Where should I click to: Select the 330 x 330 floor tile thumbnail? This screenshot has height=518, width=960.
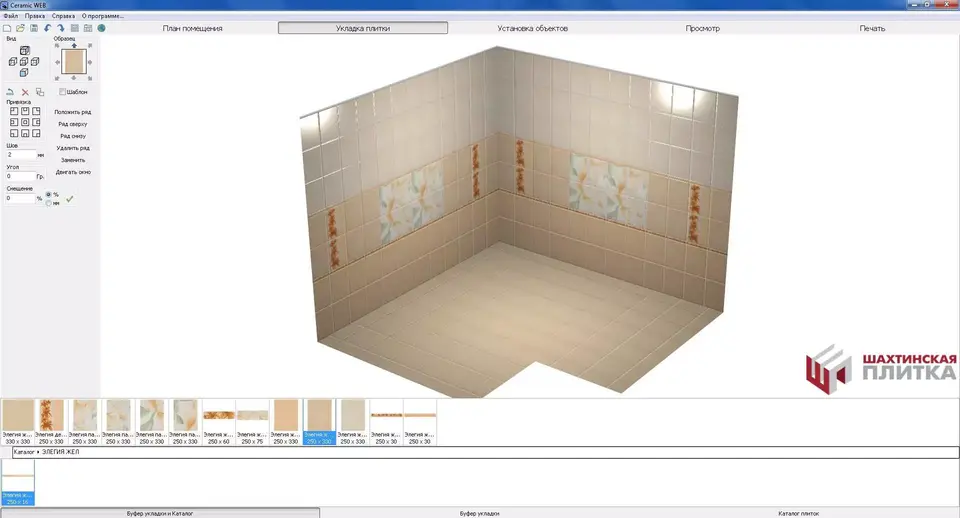pos(18,422)
